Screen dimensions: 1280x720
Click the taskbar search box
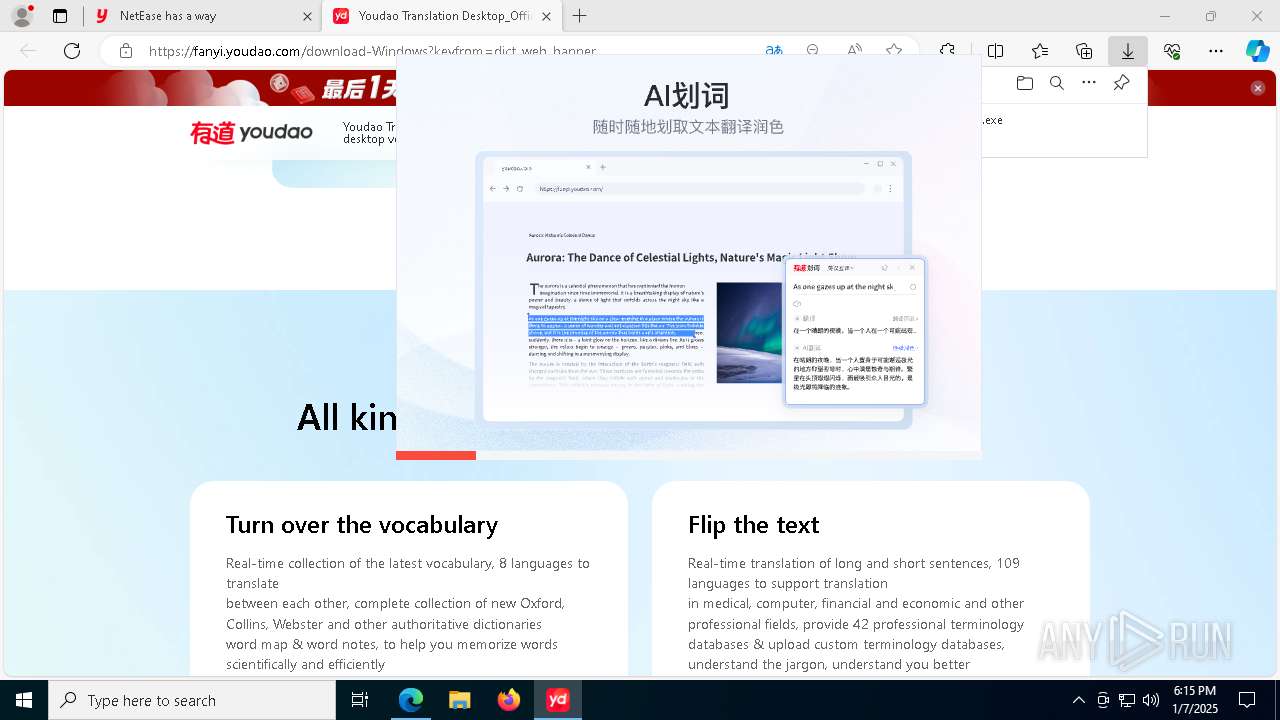click(192, 700)
